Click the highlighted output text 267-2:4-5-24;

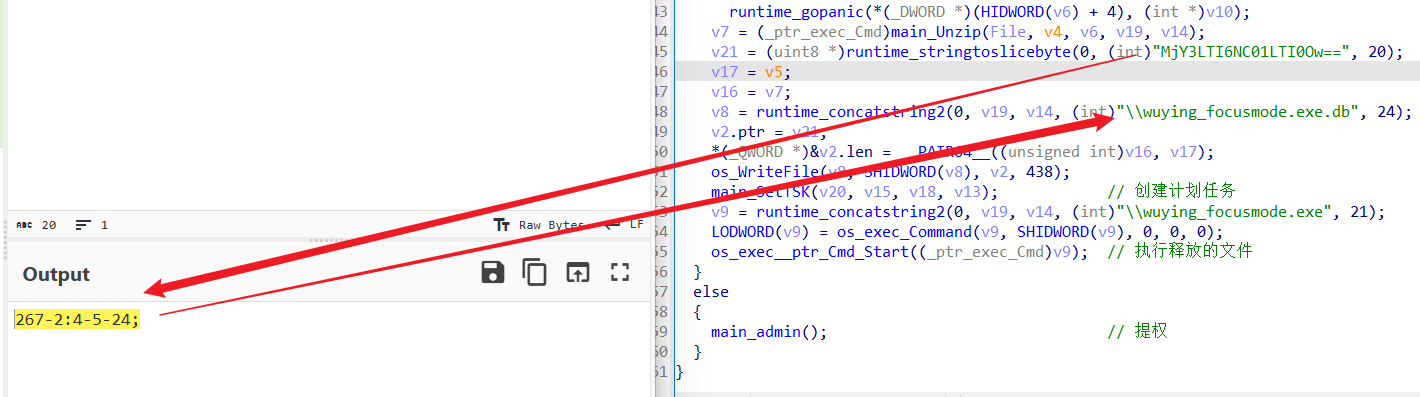[77, 320]
